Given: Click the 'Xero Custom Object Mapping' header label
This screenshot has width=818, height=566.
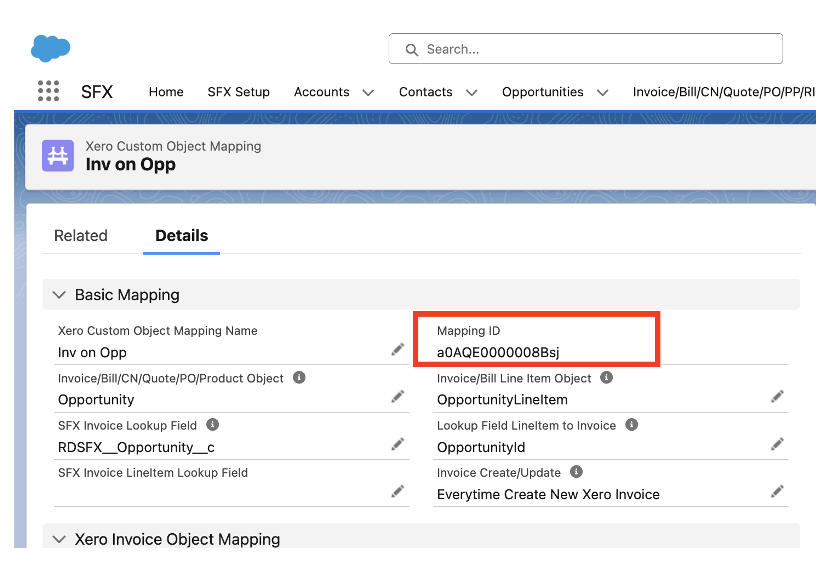Looking at the screenshot, I should (173, 146).
